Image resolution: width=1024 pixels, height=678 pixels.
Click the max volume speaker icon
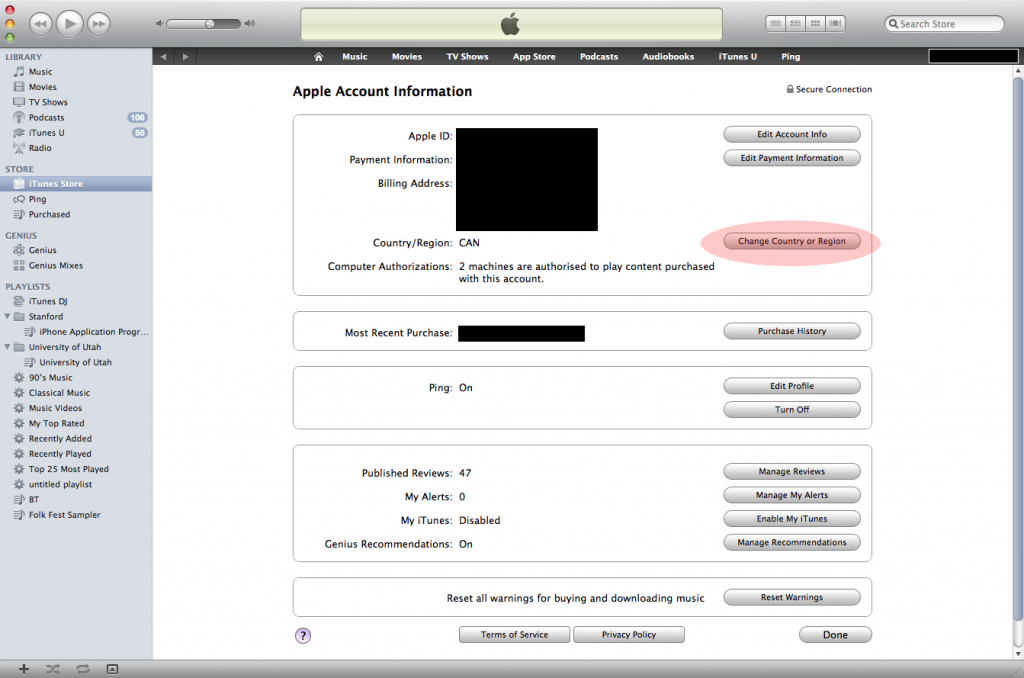(249, 24)
